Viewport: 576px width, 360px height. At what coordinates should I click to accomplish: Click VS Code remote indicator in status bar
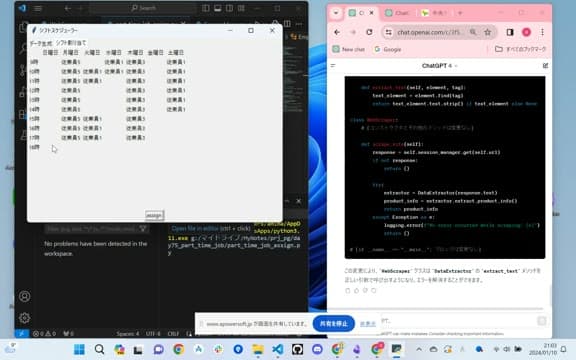[x=21, y=334]
